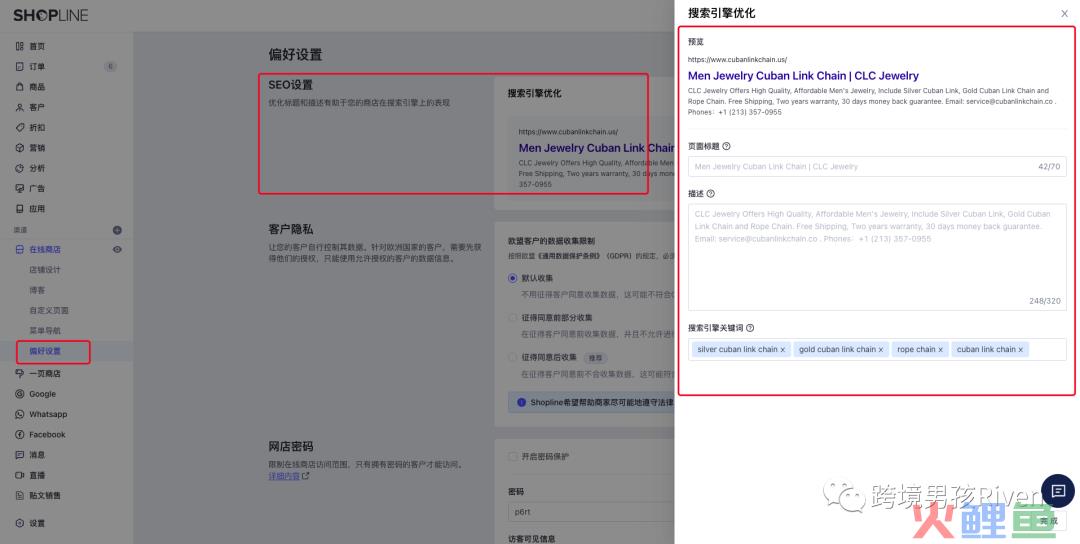Select the 征得同意后收集 radio option
Screen dimensions: 1080x544
pos(512,357)
